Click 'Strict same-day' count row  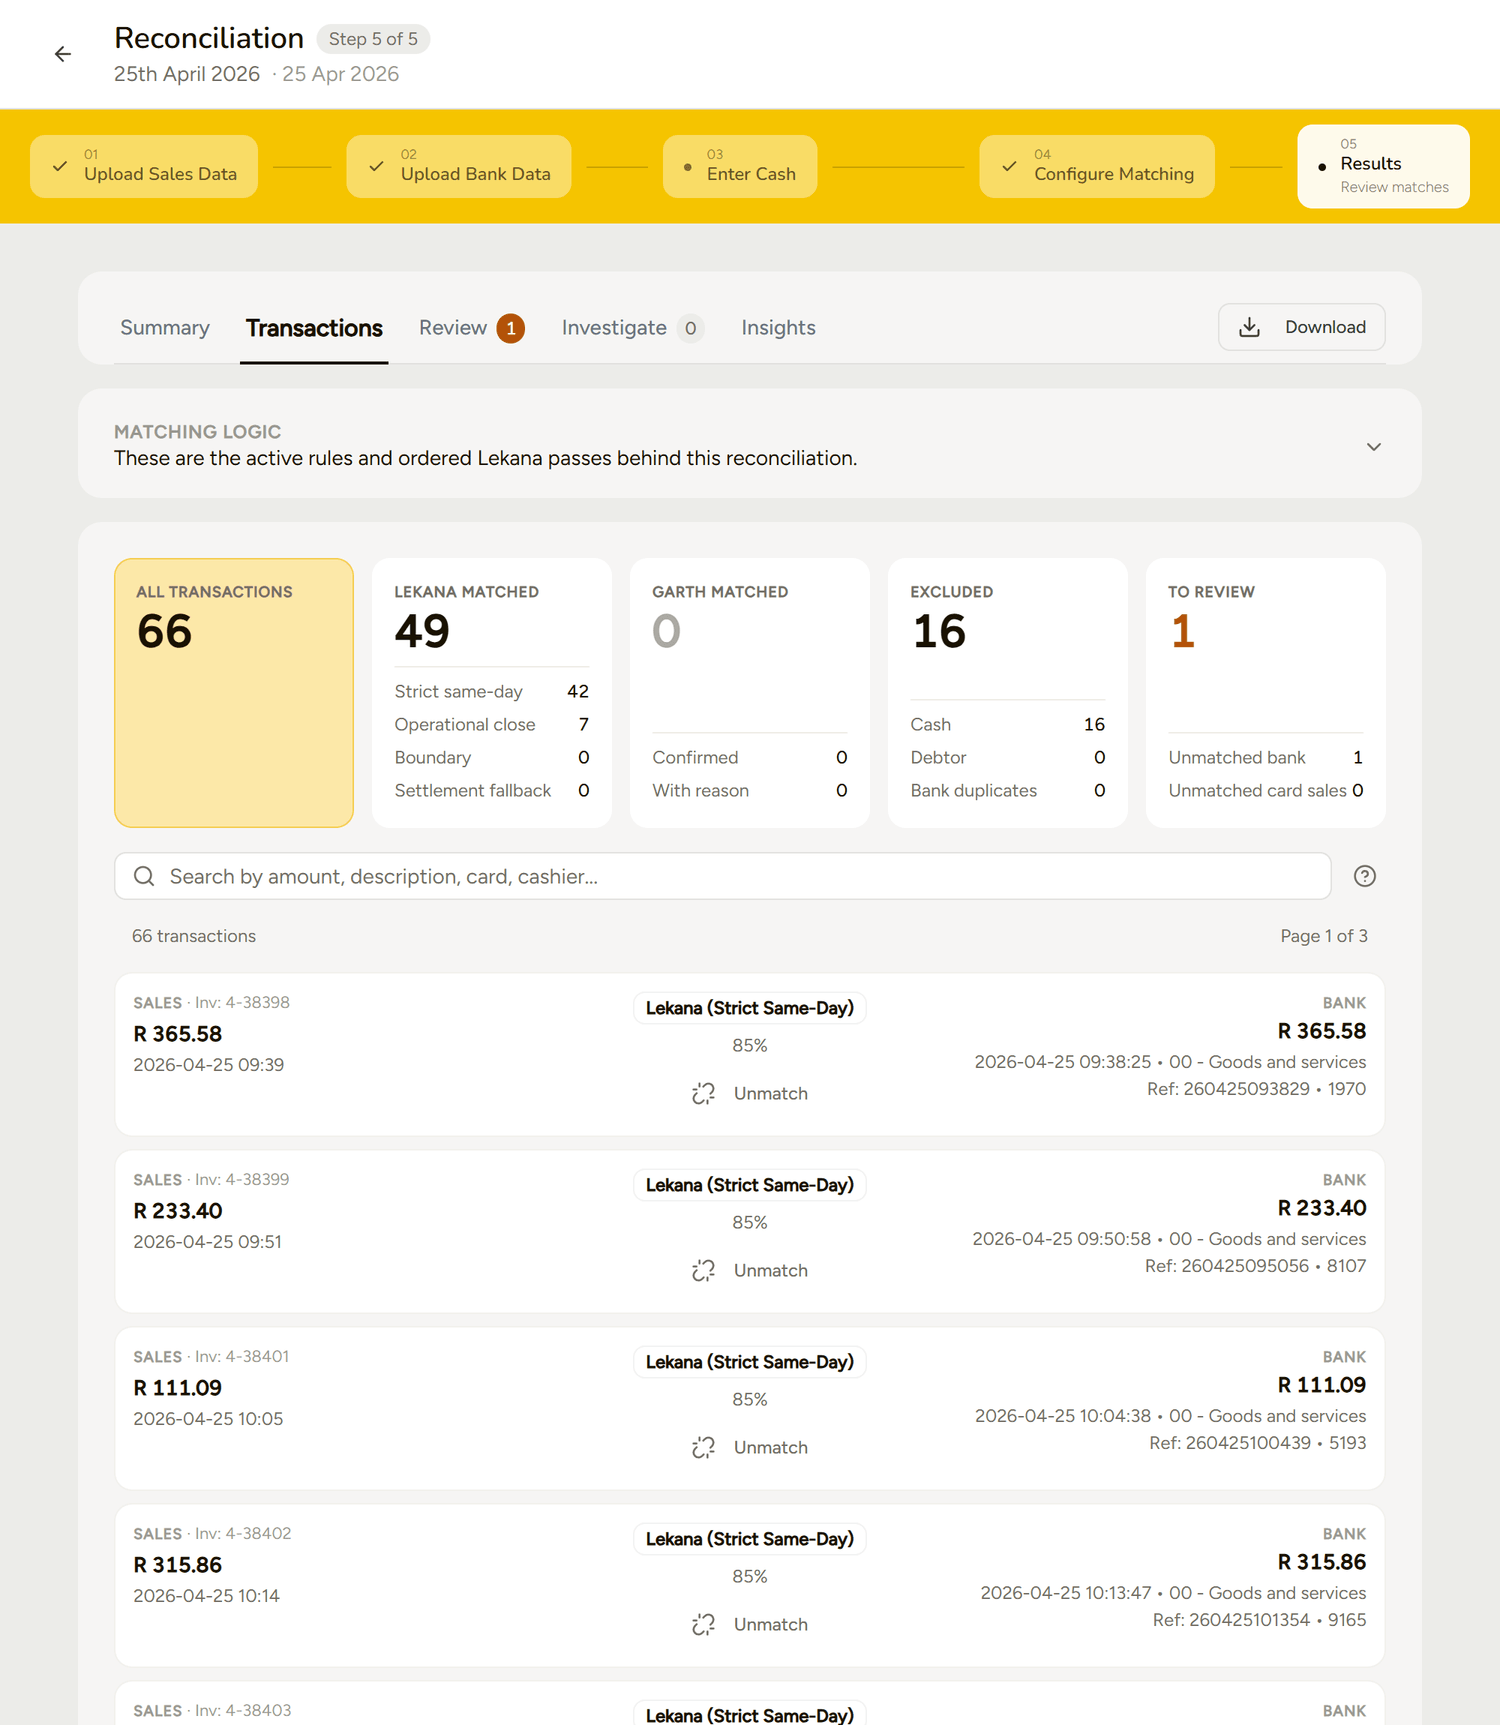point(492,692)
